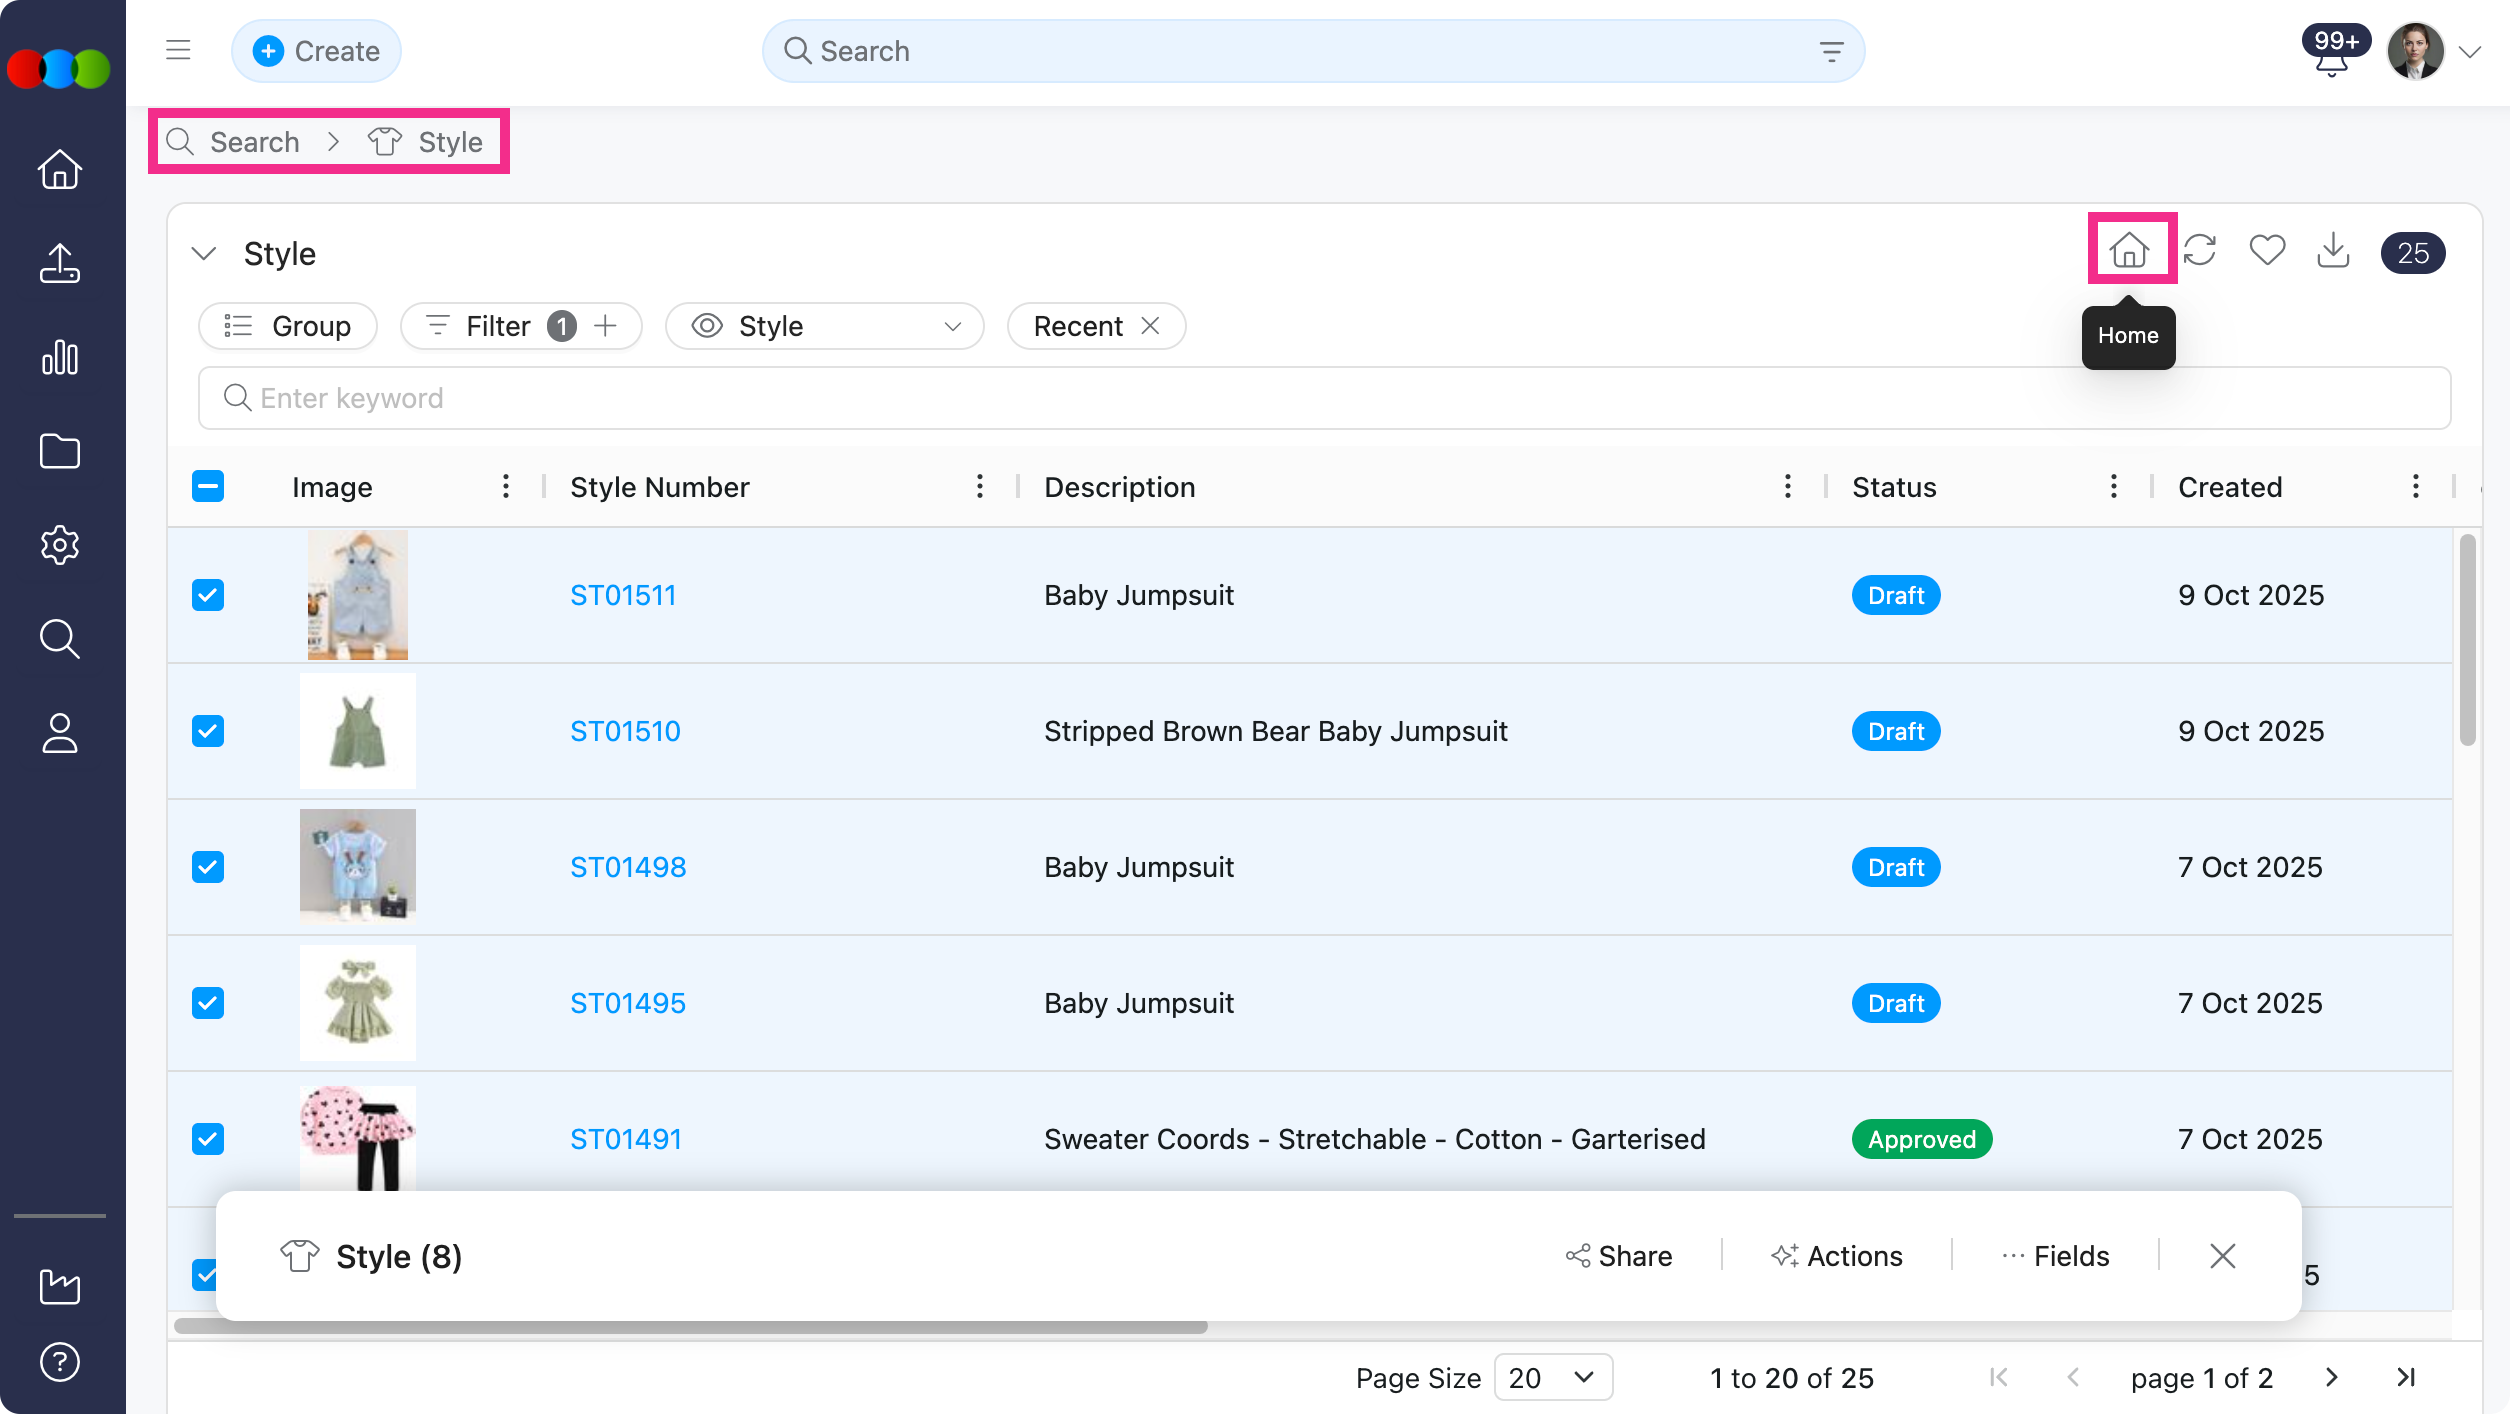Viewport: 2510px width, 1414px height.
Task: Click the Create button
Action: pos(316,51)
